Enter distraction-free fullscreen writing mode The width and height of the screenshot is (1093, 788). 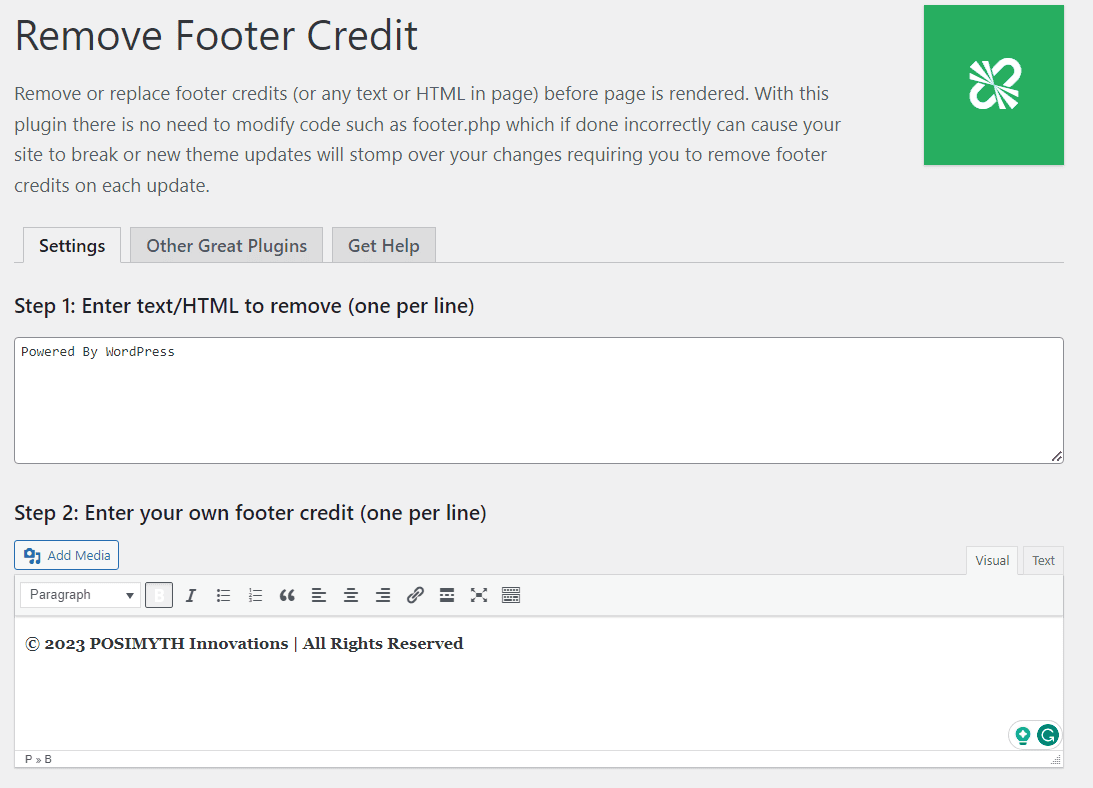(479, 595)
